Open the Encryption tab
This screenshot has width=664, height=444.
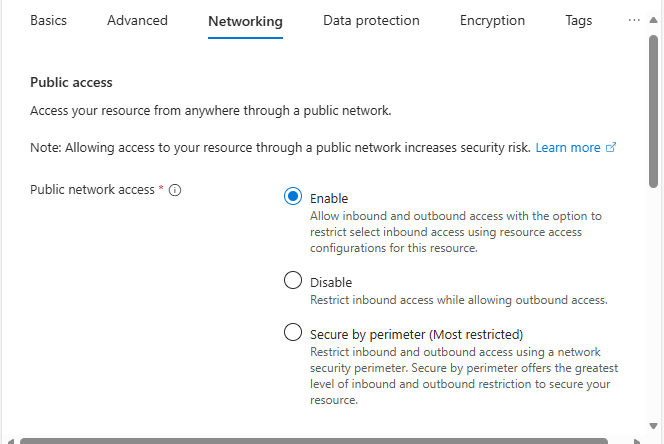(x=492, y=20)
